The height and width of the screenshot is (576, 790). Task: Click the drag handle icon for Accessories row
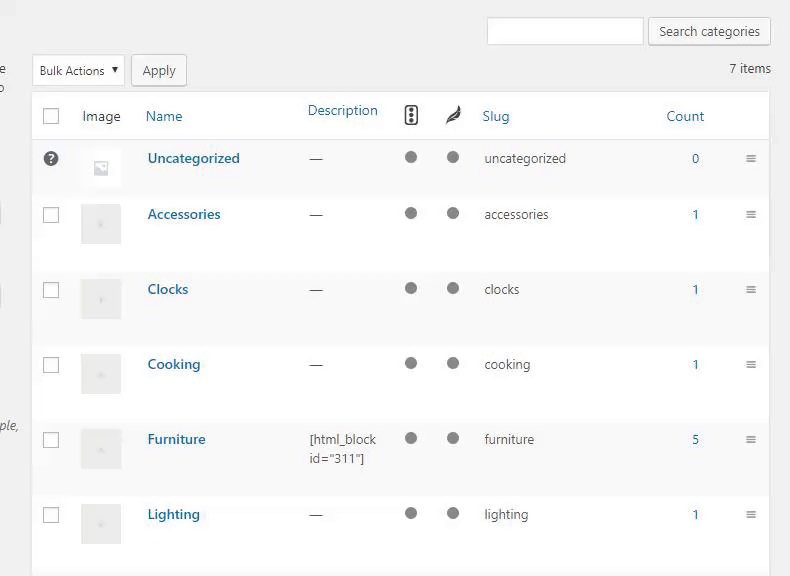click(751, 214)
